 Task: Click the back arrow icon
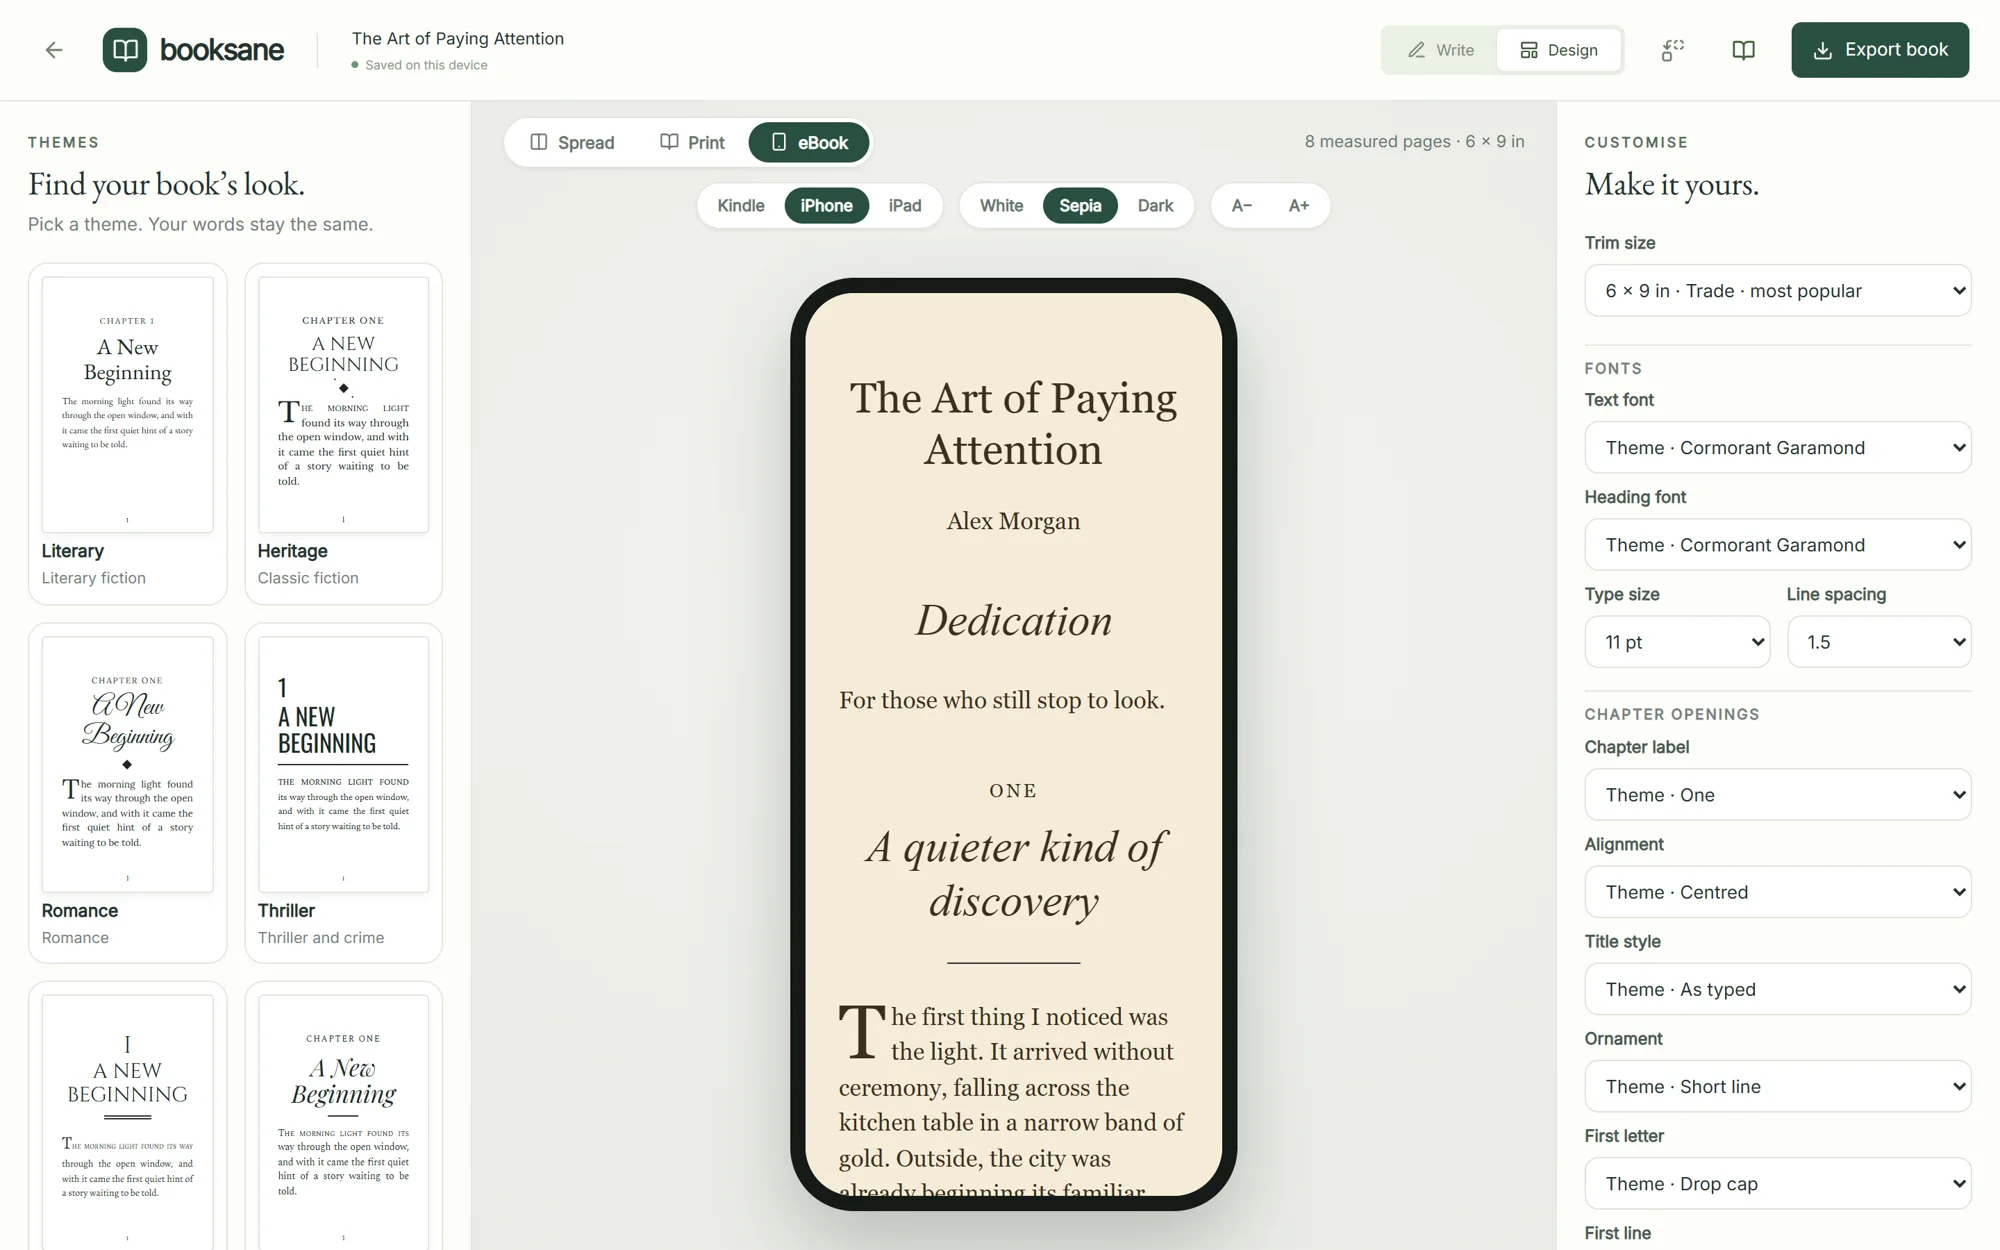point(54,50)
